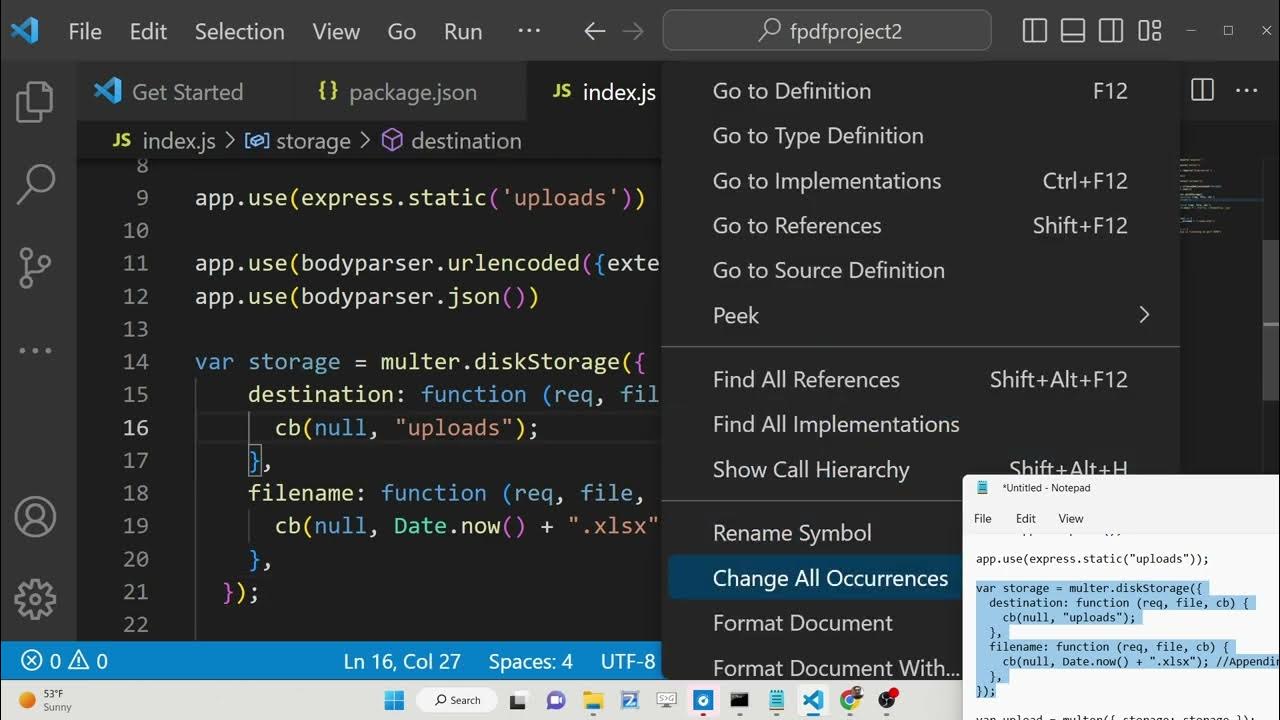
Task: Click the UTF-8 encoding status button
Action: click(x=628, y=661)
